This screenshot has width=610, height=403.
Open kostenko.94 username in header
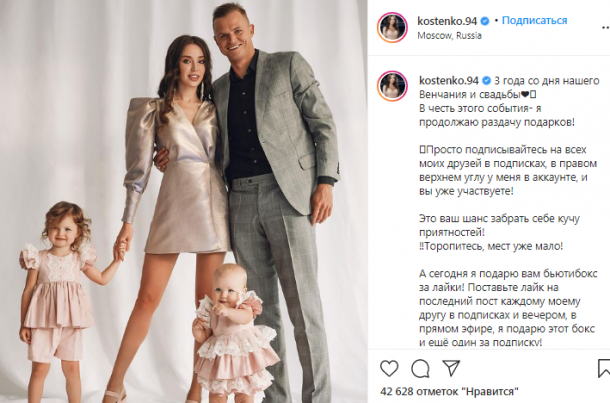(x=447, y=21)
